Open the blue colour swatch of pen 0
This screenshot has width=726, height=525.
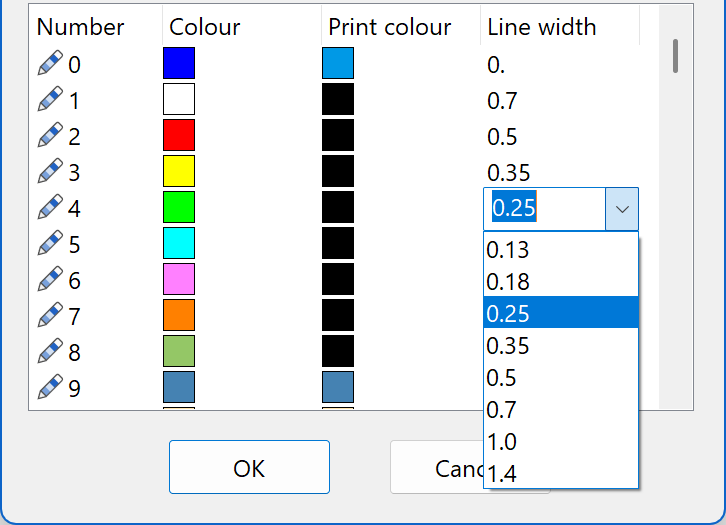tap(179, 63)
